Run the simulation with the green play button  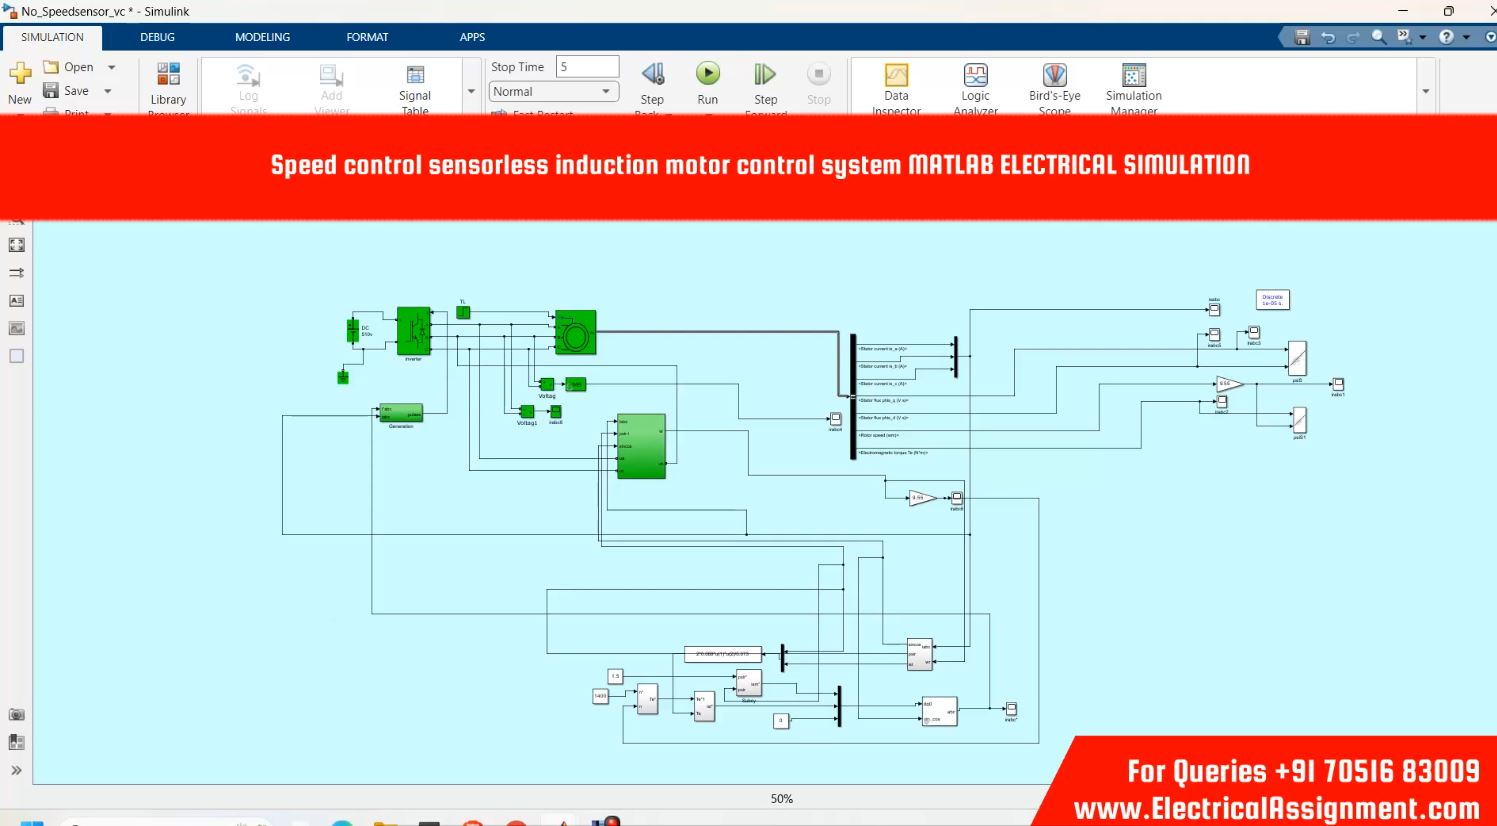707,74
